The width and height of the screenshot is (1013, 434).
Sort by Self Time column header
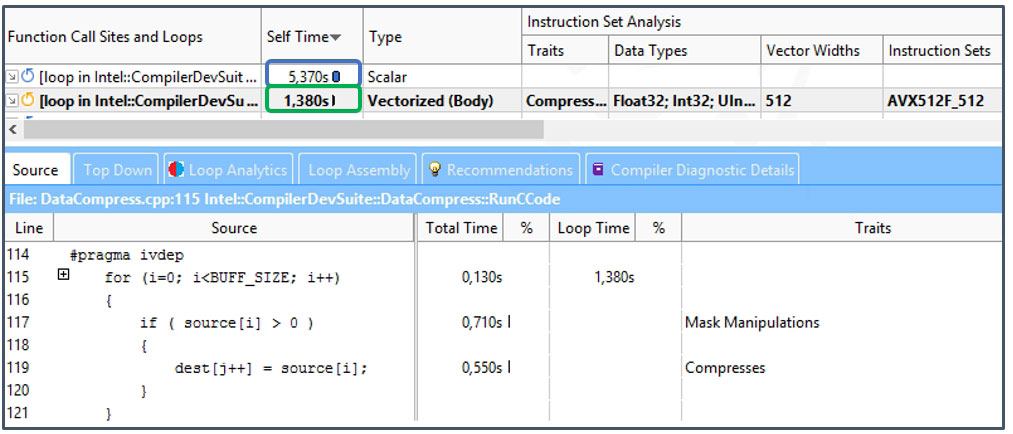pos(312,37)
